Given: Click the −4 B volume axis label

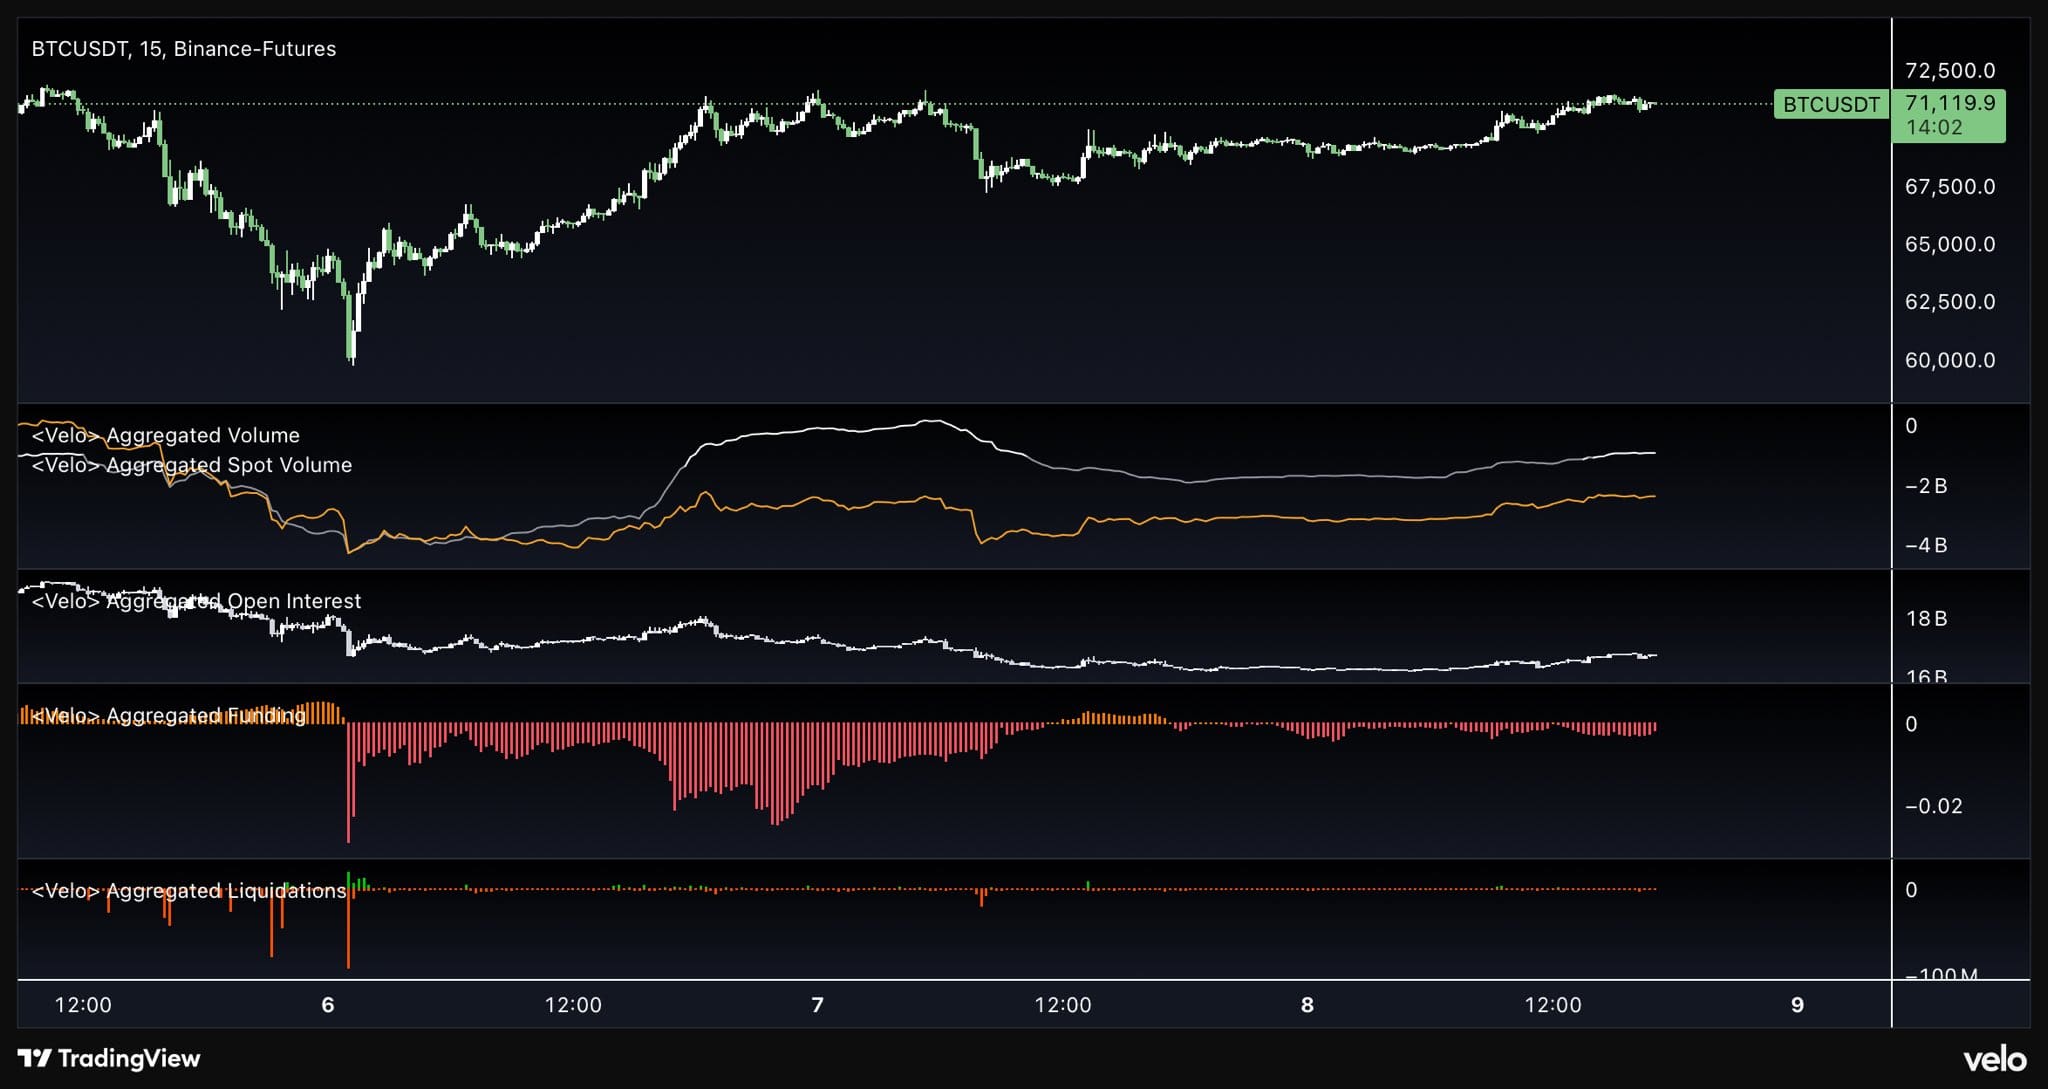Looking at the screenshot, I should pos(1926,546).
